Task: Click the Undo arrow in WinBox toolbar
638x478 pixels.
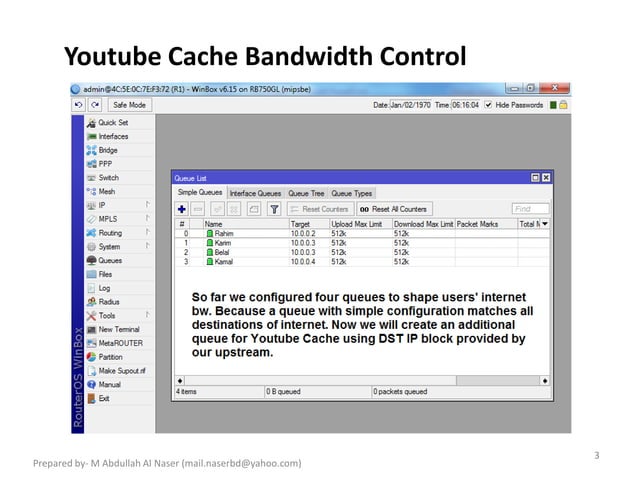Action: pos(79,105)
